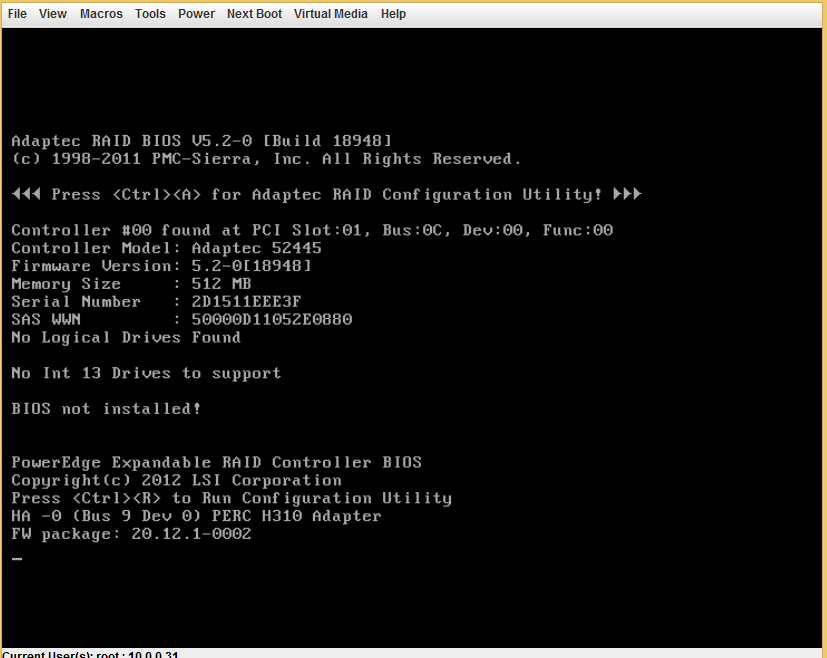Click the Adaptec RAID BIOS V5.2-0 line
The image size is (827, 658).
(x=201, y=141)
